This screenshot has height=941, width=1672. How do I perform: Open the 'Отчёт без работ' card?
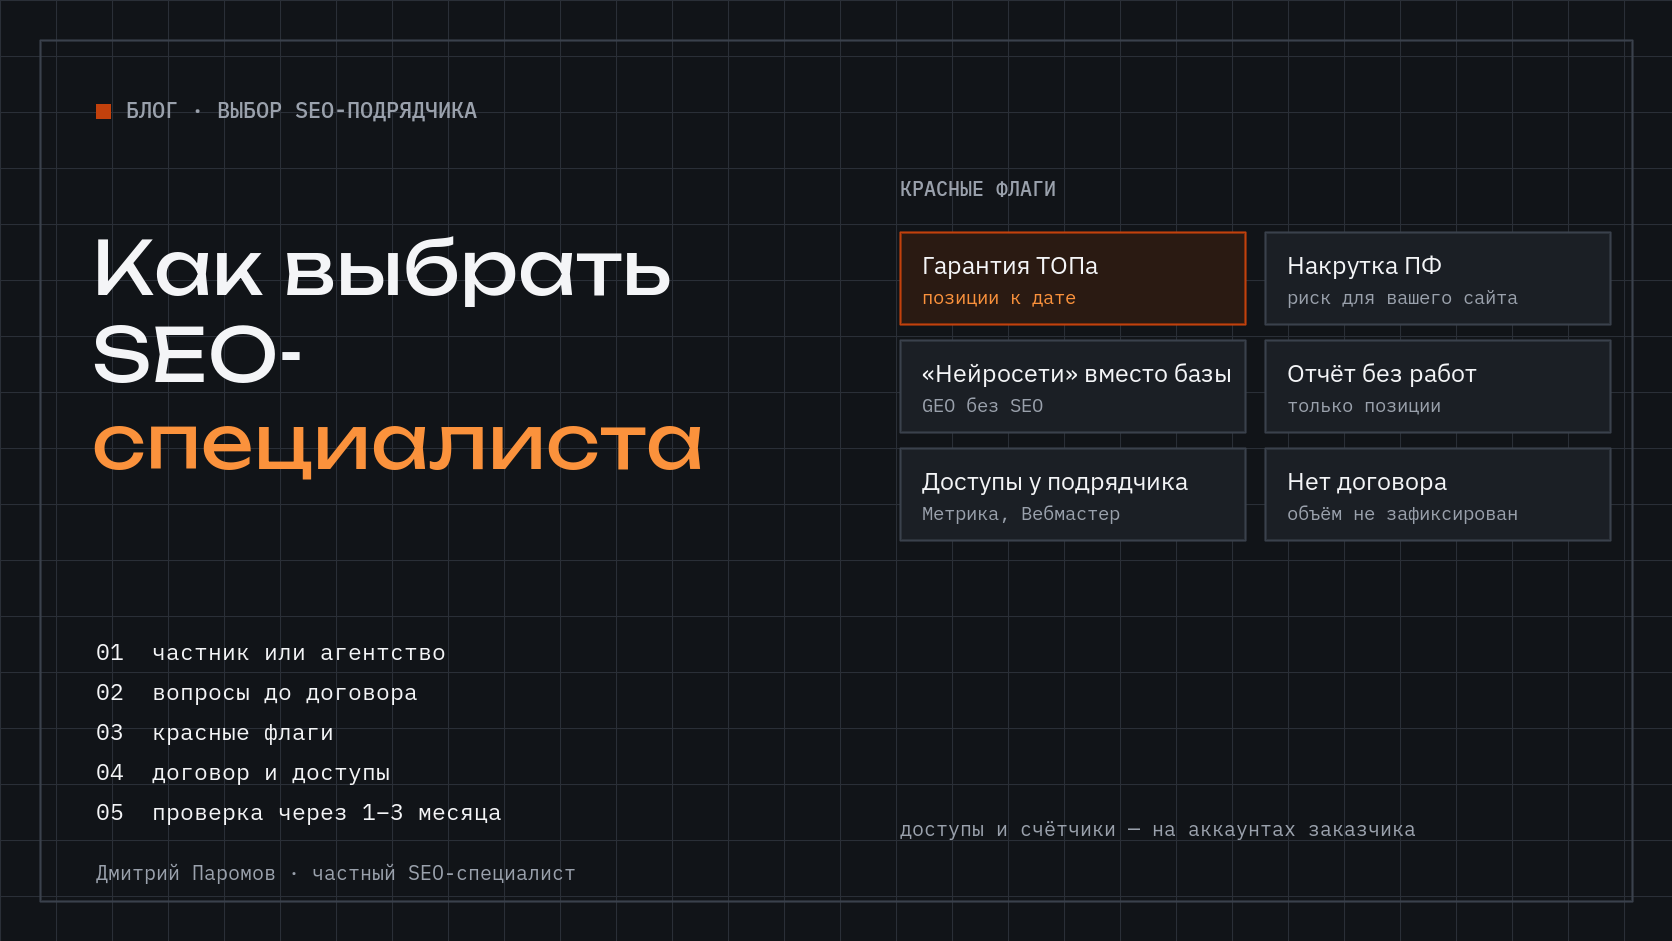1438,387
